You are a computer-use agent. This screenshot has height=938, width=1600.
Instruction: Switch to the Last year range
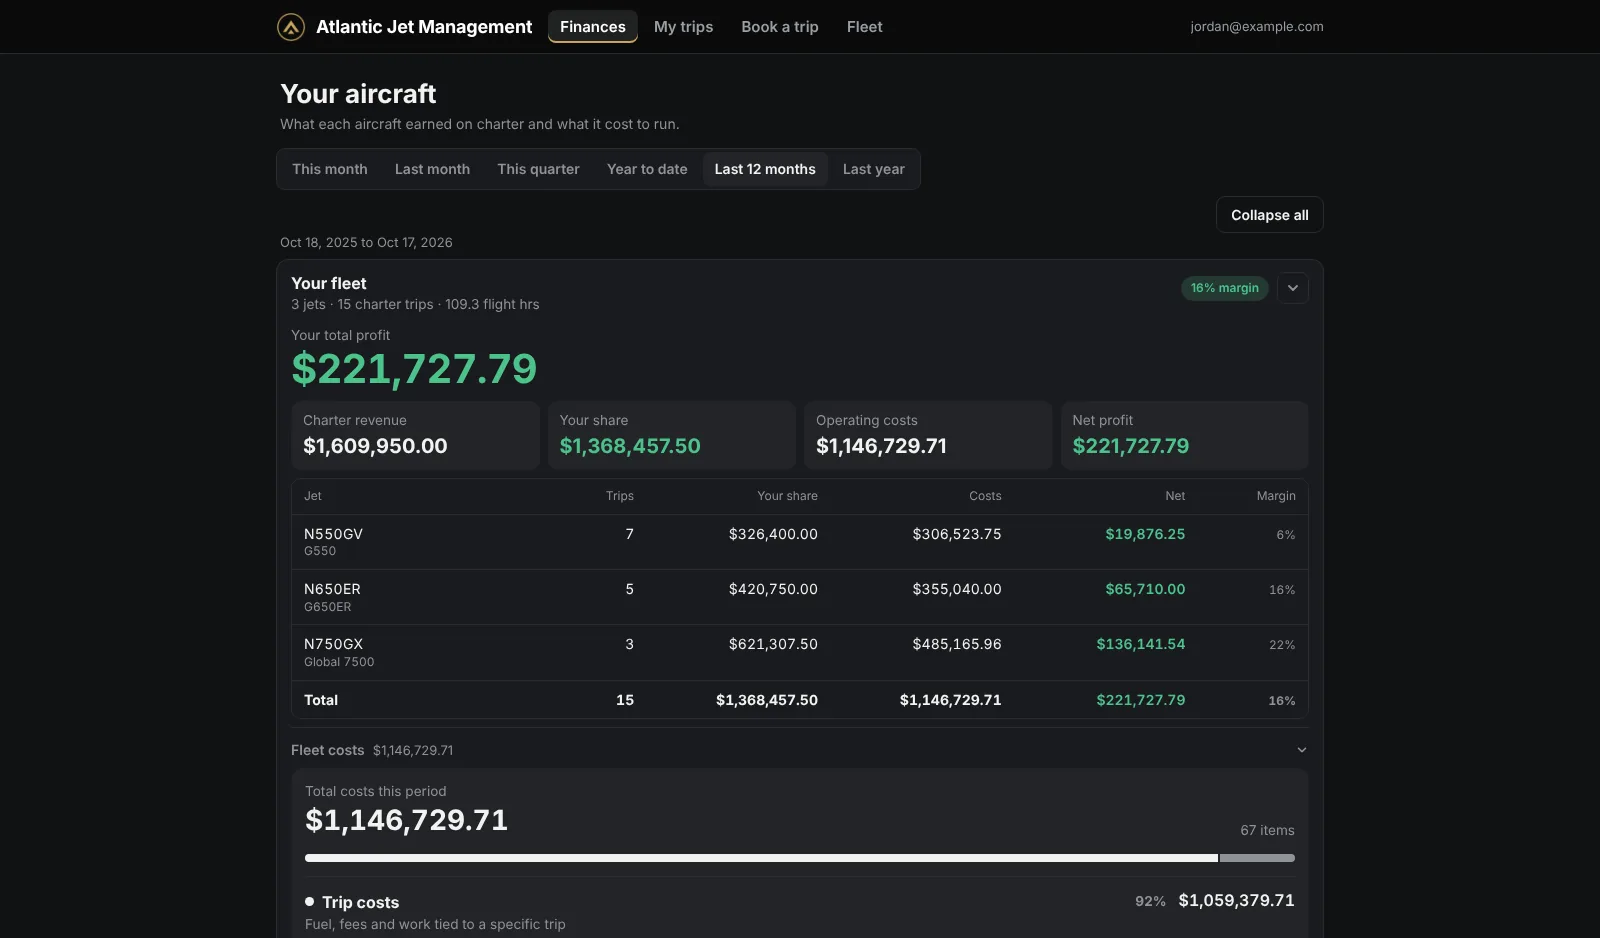click(874, 169)
